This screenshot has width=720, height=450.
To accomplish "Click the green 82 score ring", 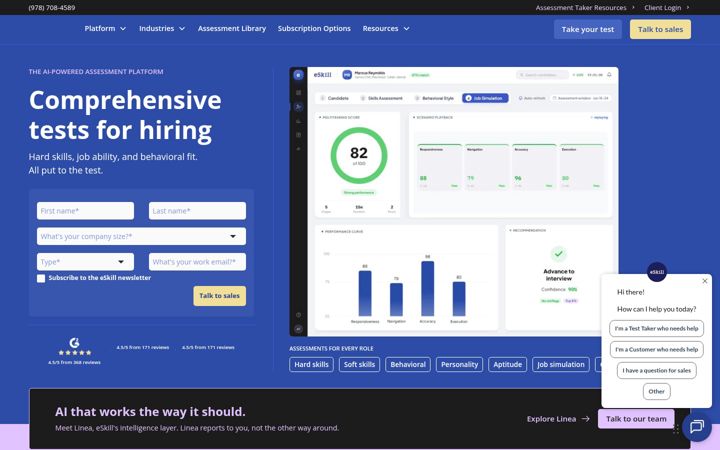I will pos(359,156).
